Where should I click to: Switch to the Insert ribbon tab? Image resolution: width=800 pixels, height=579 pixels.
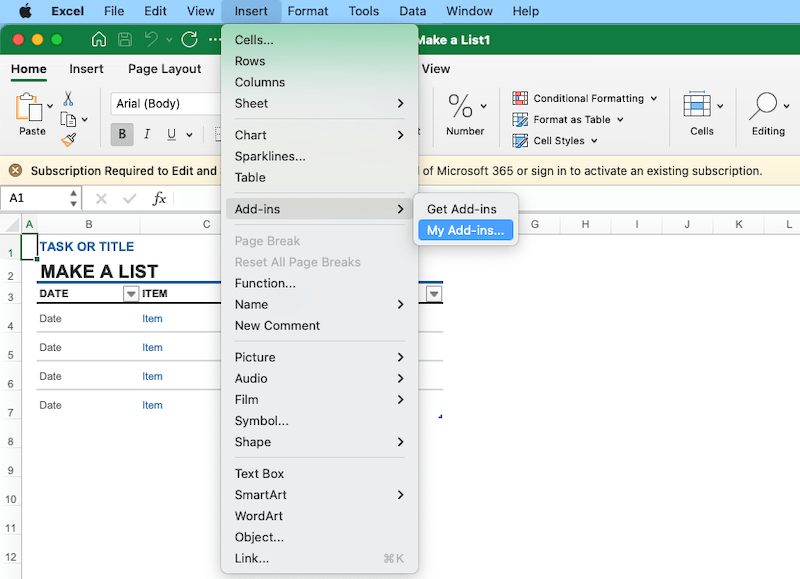tap(86, 69)
